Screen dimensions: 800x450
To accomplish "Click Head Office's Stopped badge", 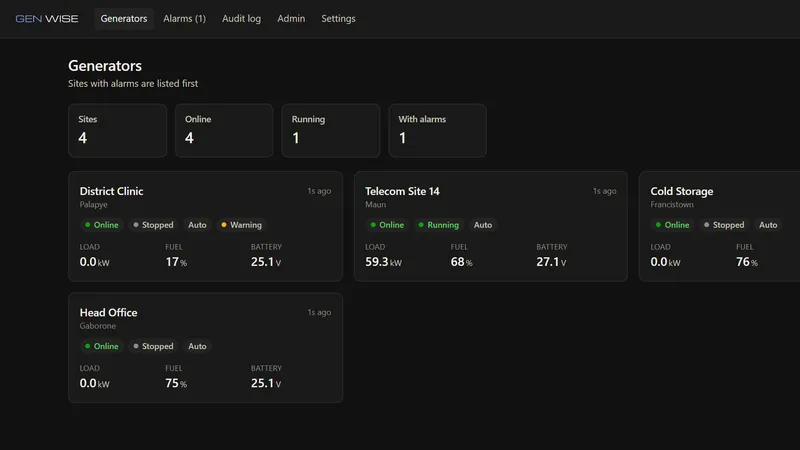I will tap(153, 346).
